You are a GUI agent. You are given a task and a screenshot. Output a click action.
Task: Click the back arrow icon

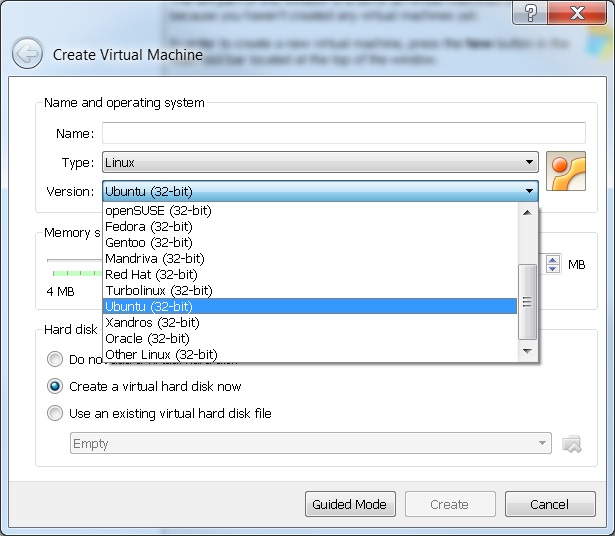click(x=27, y=53)
